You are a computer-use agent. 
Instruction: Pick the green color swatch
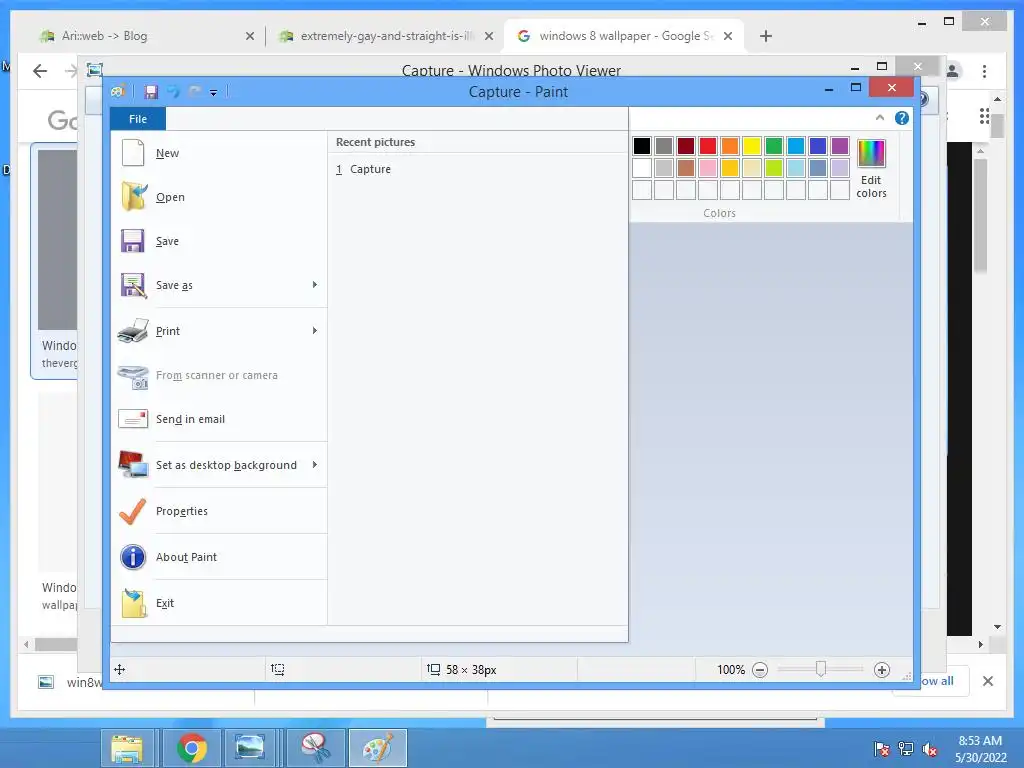point(774,146)
